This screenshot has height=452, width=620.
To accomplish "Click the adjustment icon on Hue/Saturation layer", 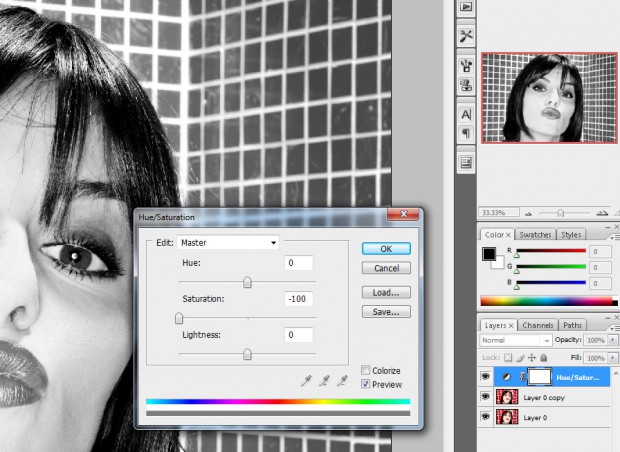I will point(507,377).
